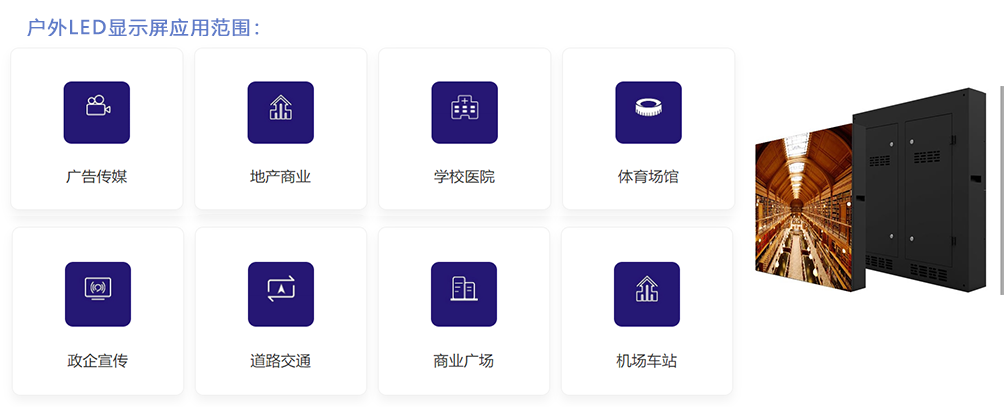Viewport: 1004px width, 412px height.
Task: Click the 户外LED显示屏应用范围 heading
Action: click(146, 27)
